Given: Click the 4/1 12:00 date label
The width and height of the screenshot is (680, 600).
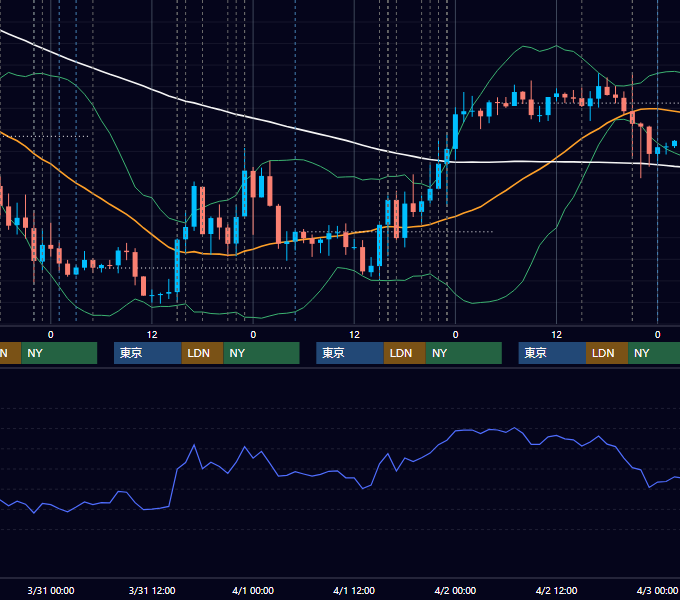Looking at the screenshot, I should [354, 590].
